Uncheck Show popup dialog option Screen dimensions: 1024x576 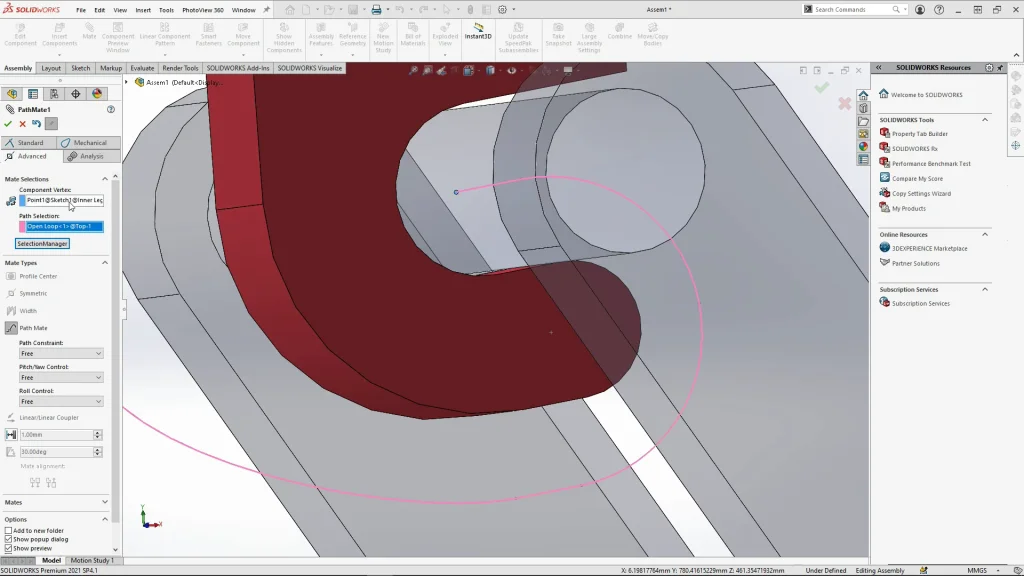click(9, 540)
